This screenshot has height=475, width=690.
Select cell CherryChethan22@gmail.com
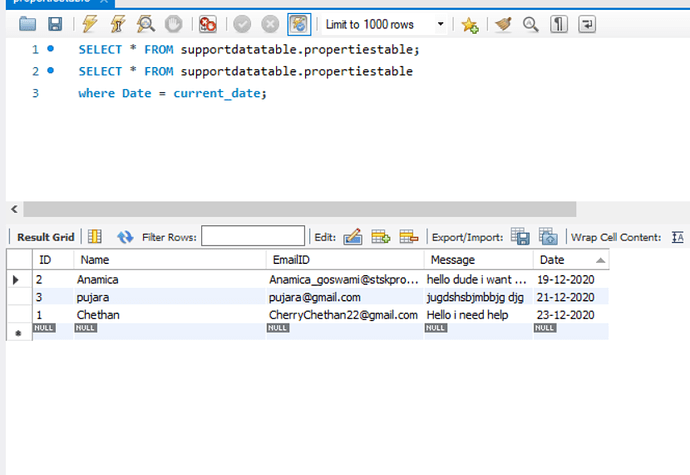[x=345, y=315]
